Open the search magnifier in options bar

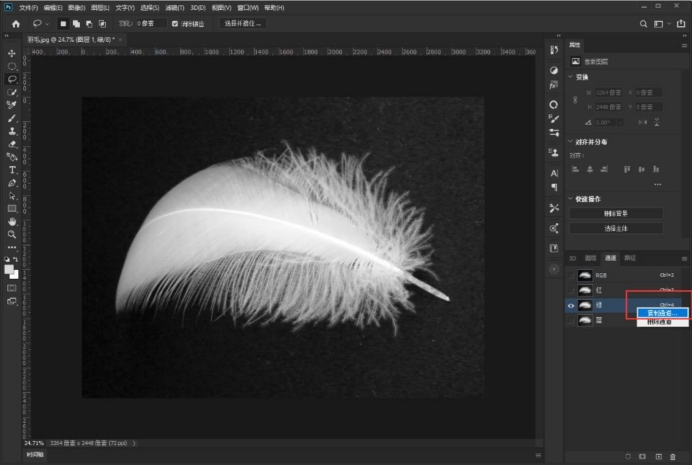pyautogui.click(x=643, y=24)
